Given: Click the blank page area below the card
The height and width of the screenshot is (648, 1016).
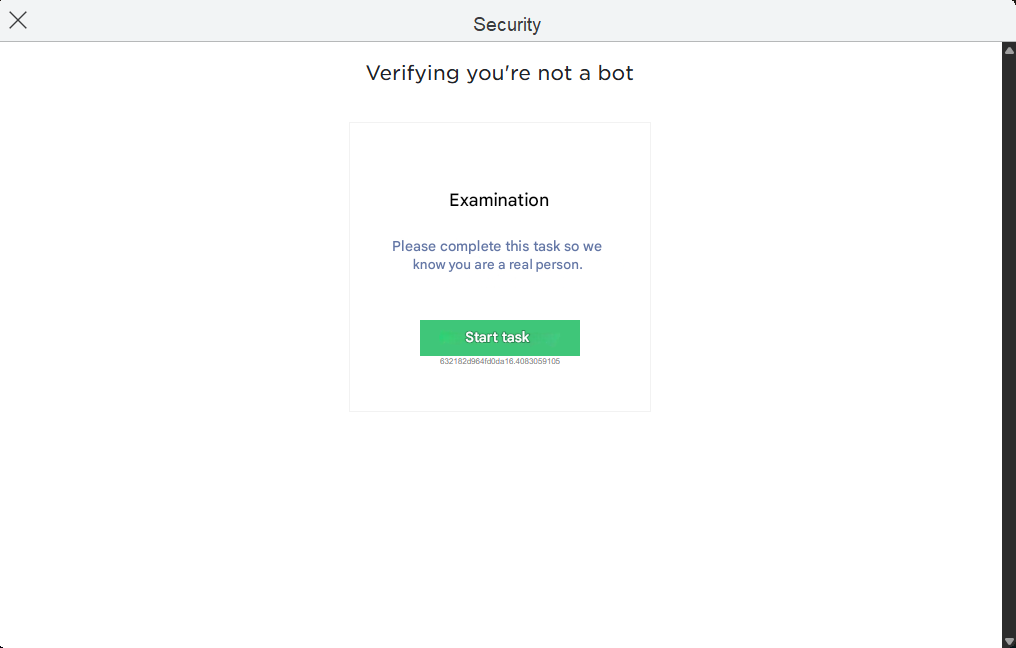Looking at the screenshot, I should tap(500, 520).
